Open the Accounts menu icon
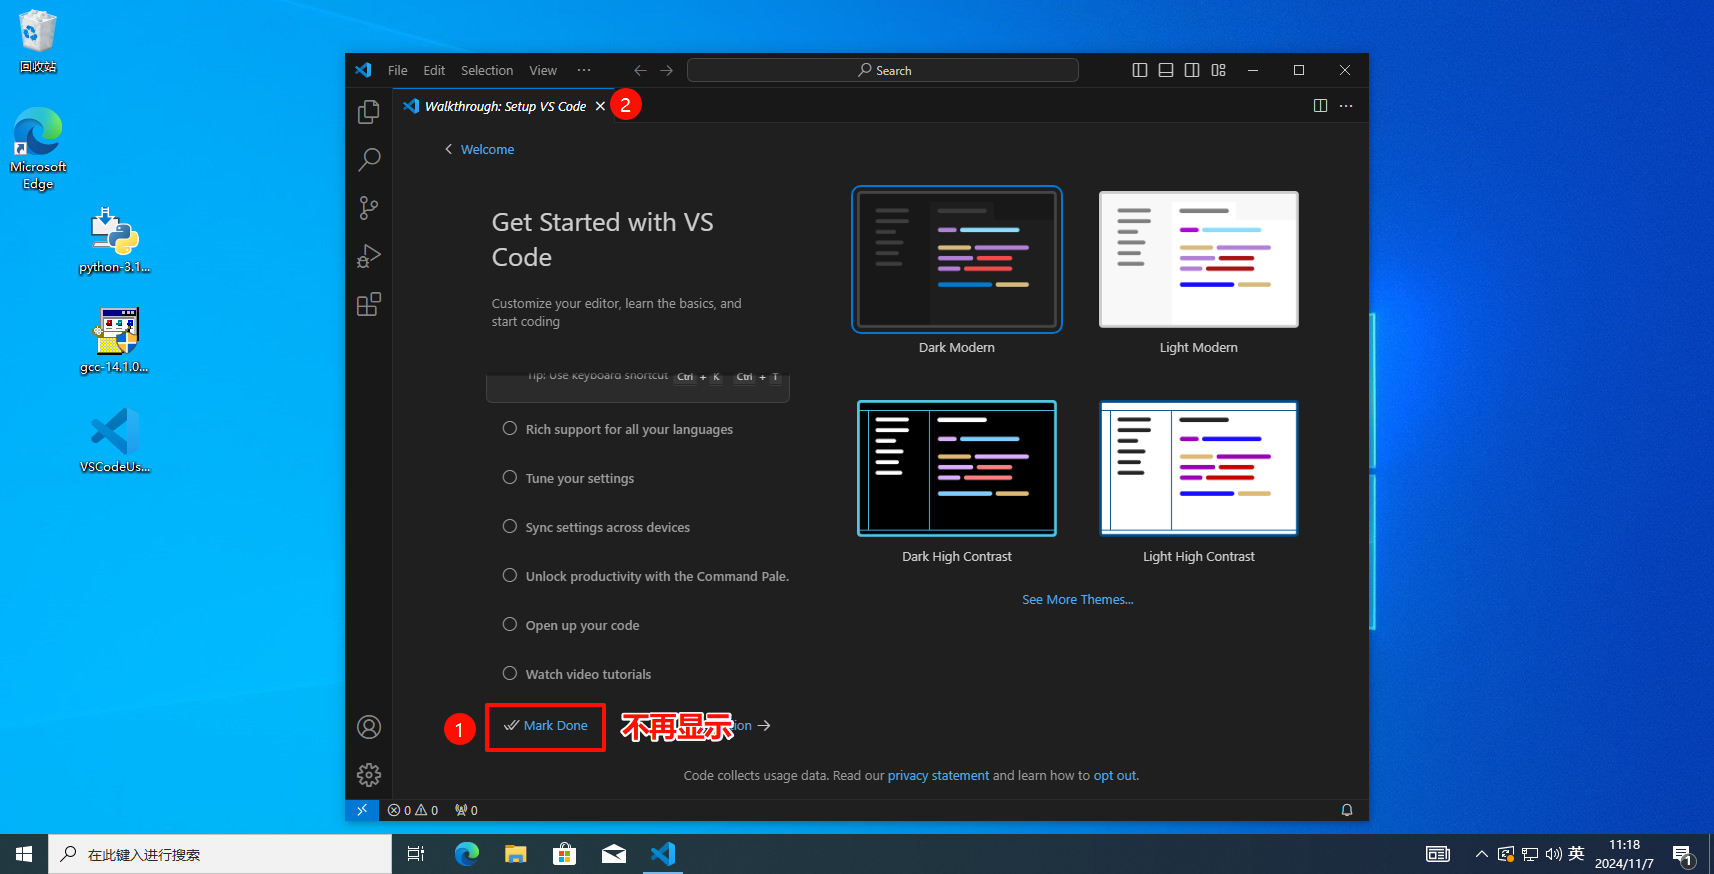 tap(369, 727)
